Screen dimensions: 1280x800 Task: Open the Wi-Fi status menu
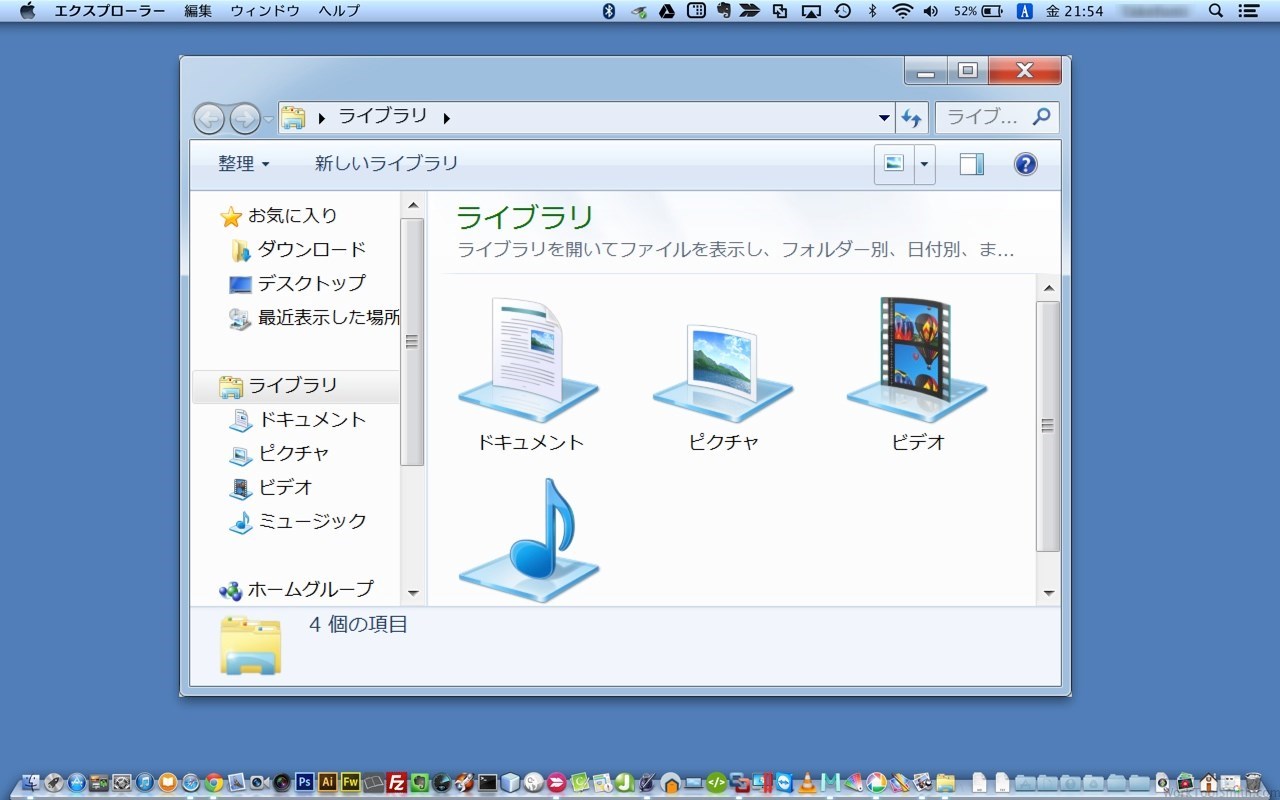coord(903,11)
